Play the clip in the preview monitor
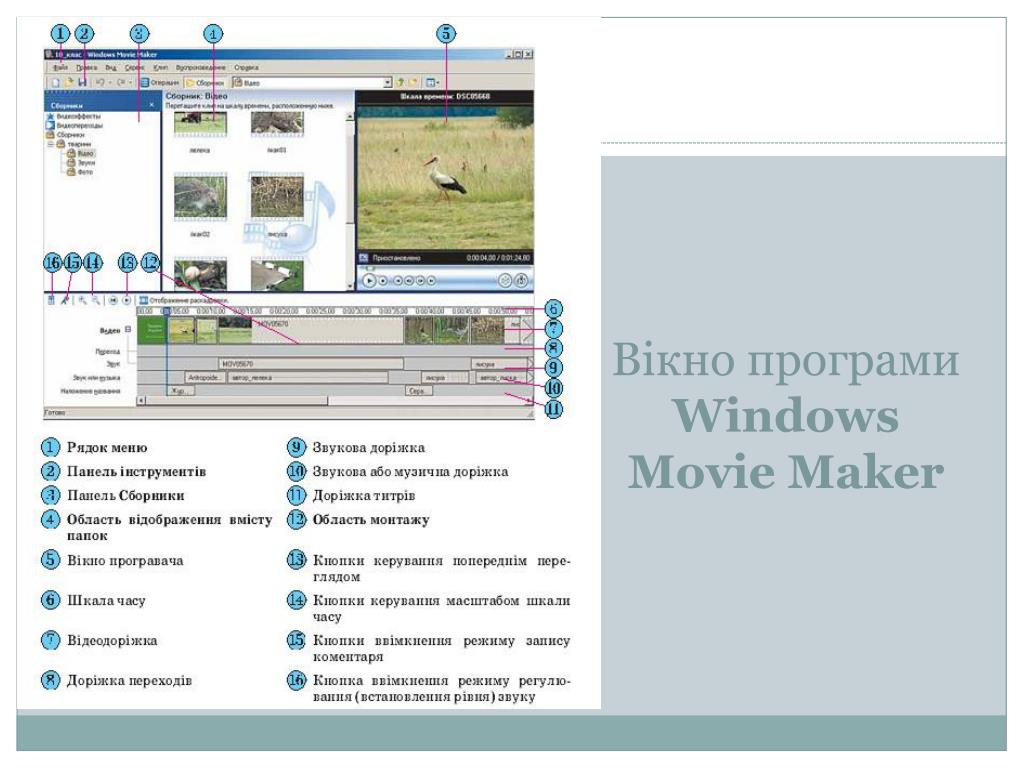Image resolution: width=1024 pixels, height=768 pixels. (x=369, y=281)
